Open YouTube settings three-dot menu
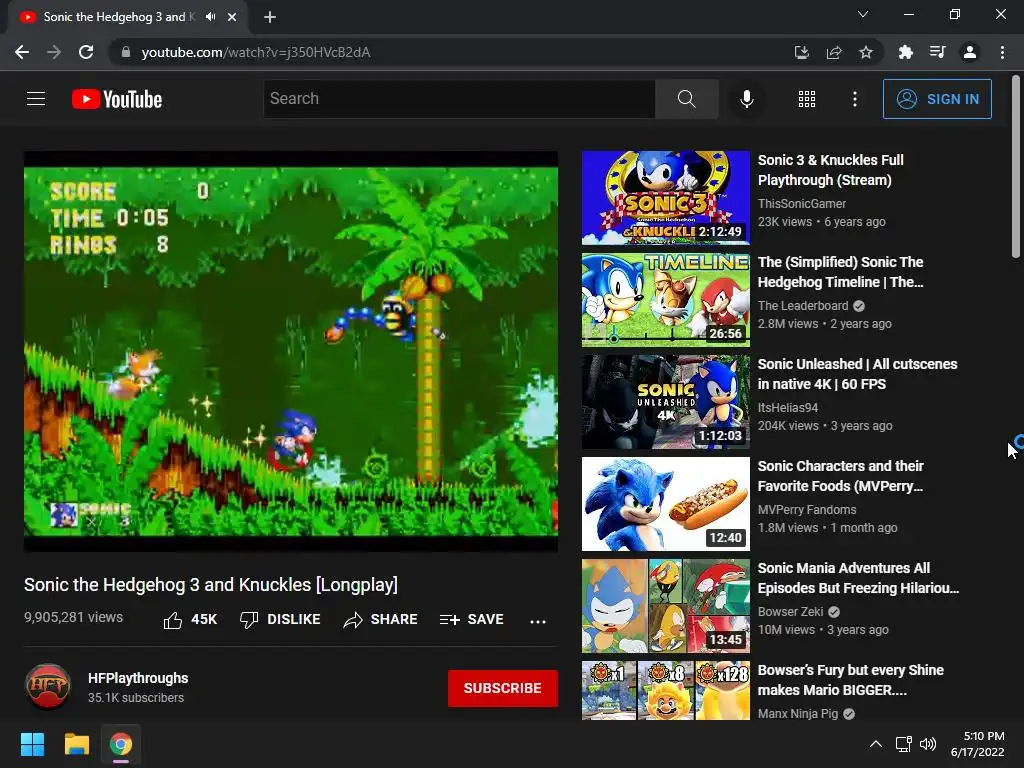Image resolution: width=1024 pixels, height=768 pixels. 855,99
